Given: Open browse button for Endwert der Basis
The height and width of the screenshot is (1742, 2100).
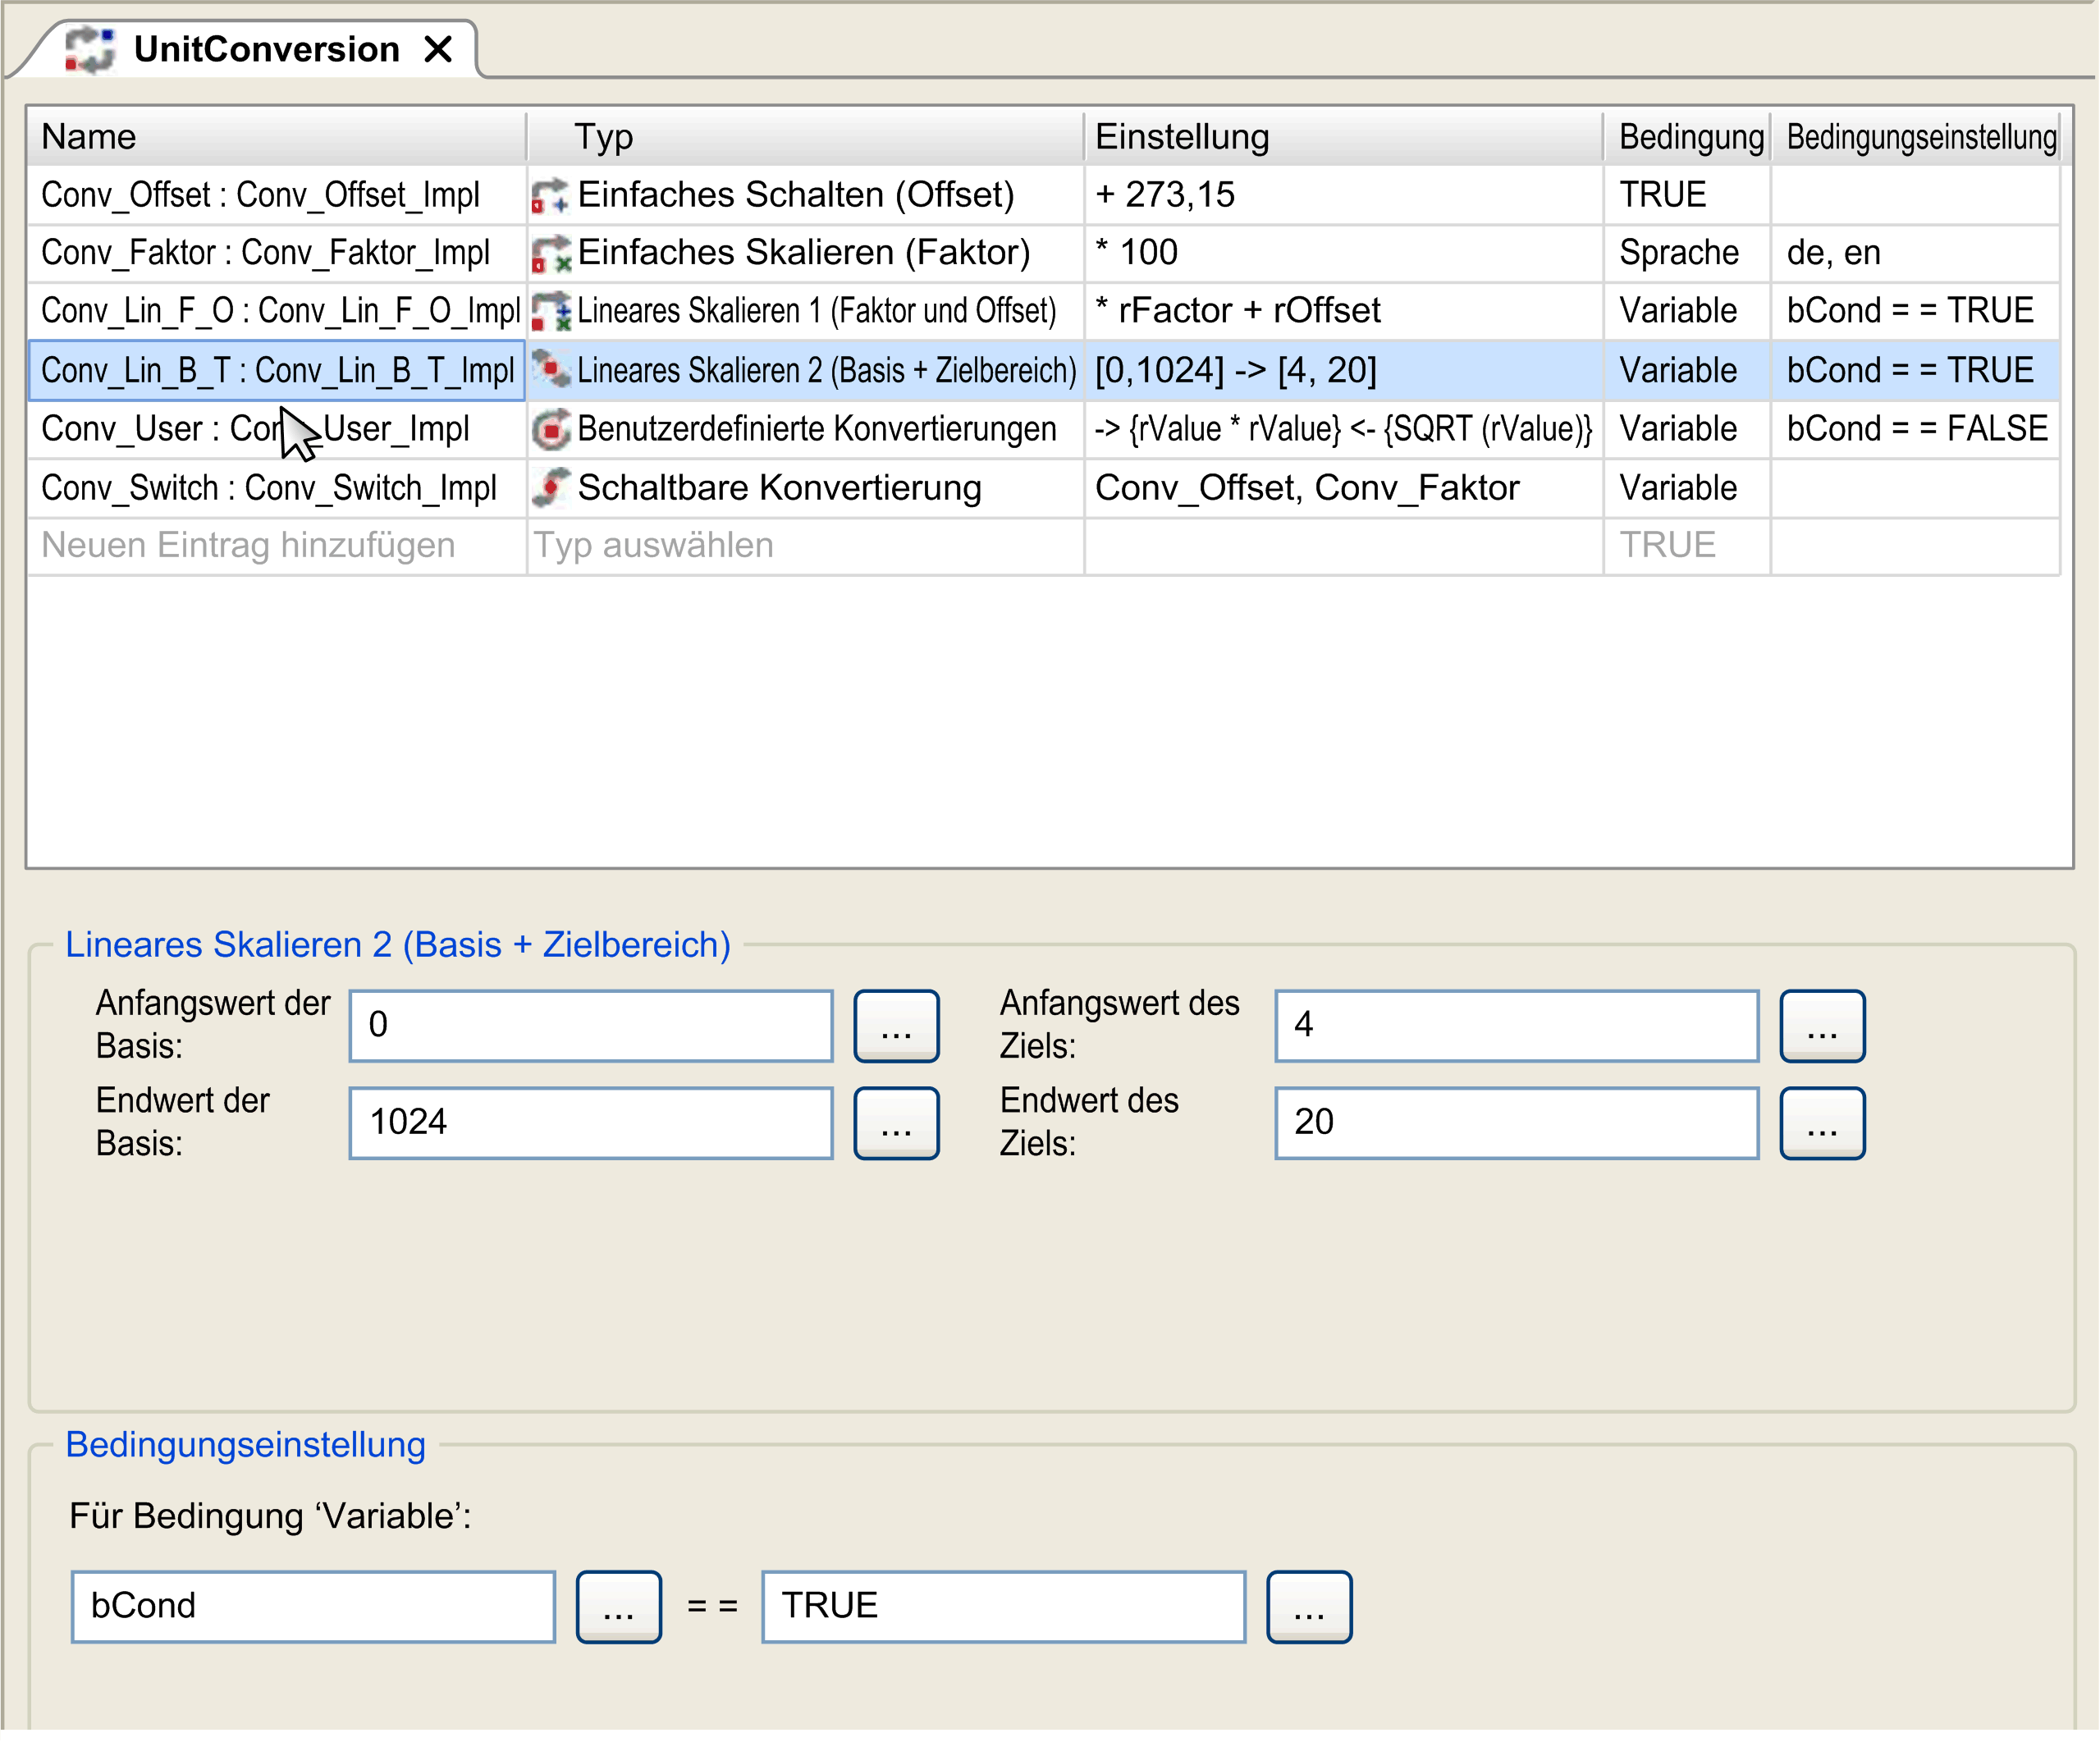Looking at the screenshot, I should click(895, 1123).
